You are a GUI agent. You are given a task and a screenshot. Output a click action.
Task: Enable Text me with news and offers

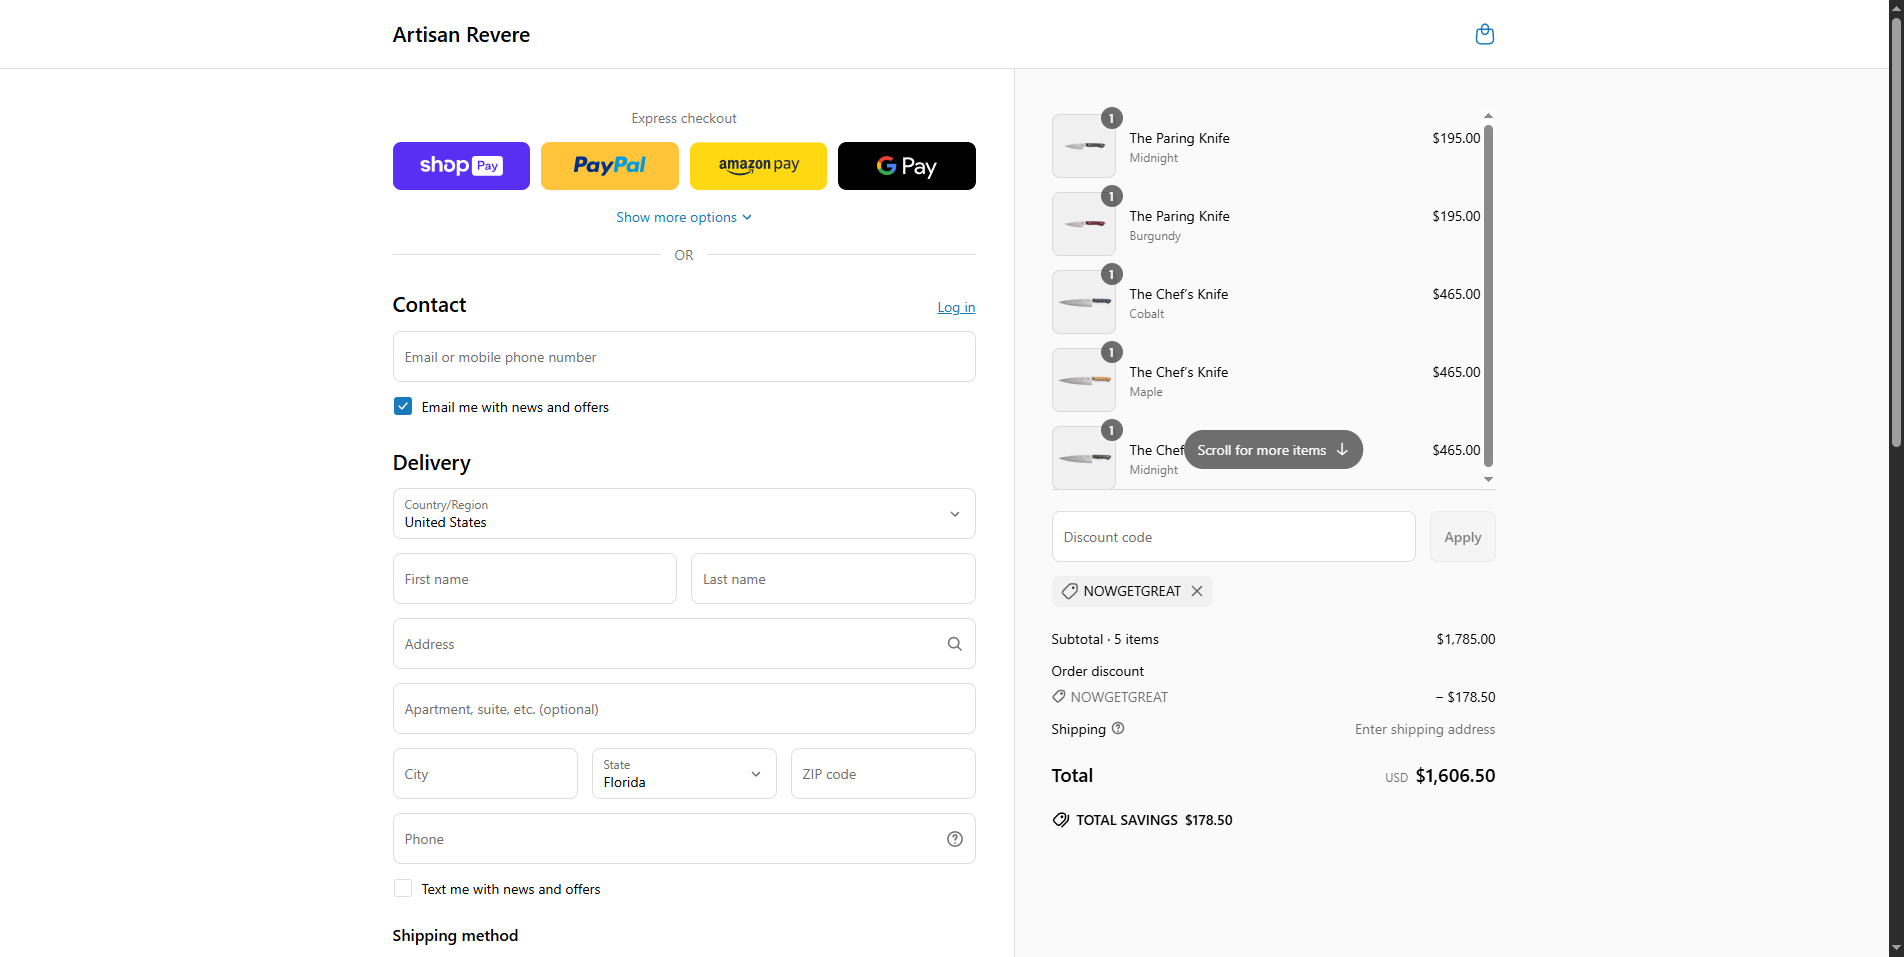403,888
